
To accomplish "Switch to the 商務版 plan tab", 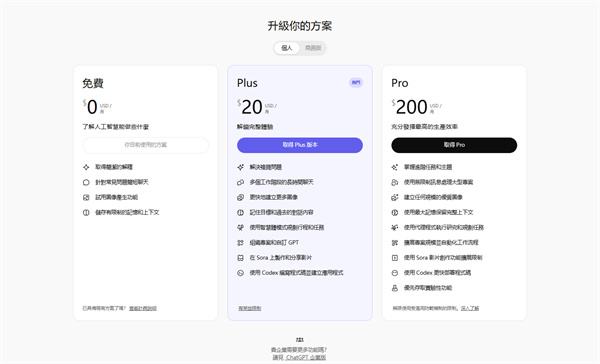I will [x=313, y=48].
